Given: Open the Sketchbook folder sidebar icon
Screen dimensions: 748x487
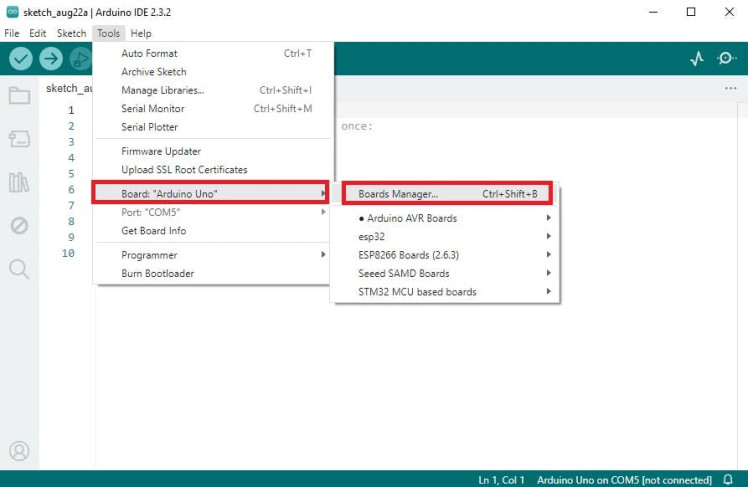Looking at the screenshot, I should tap(20, 95).
